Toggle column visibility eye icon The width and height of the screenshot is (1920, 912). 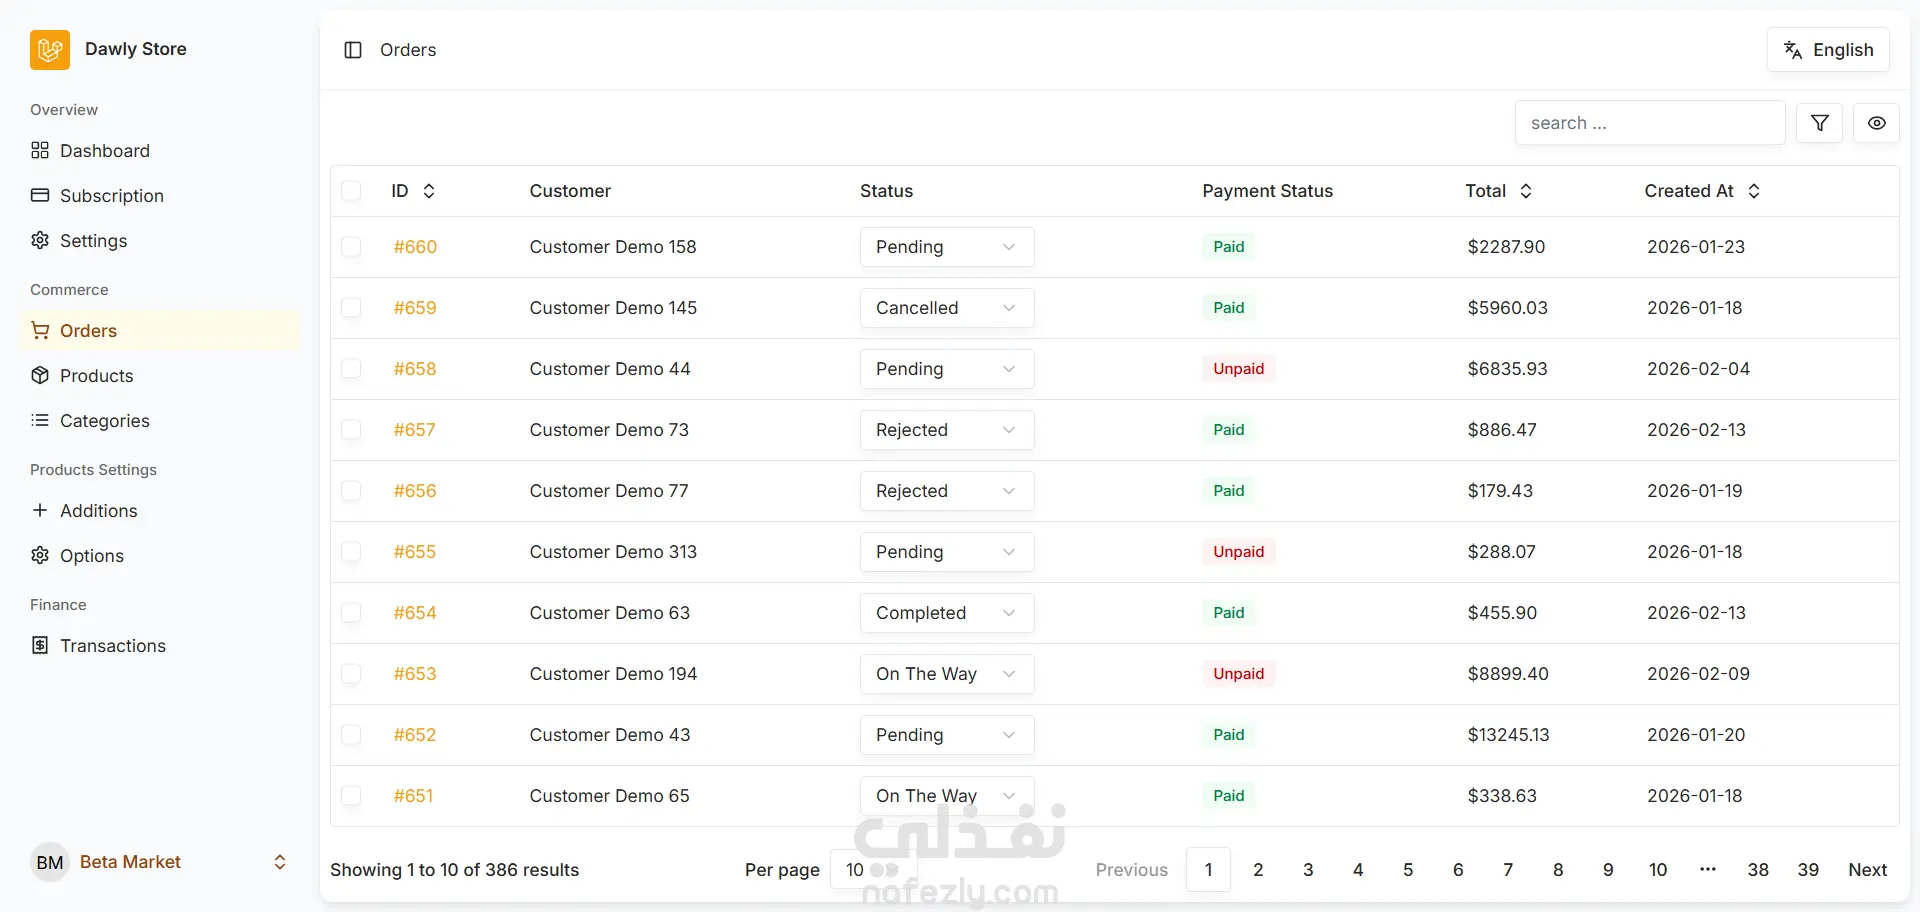click(x=1876, y=123)
